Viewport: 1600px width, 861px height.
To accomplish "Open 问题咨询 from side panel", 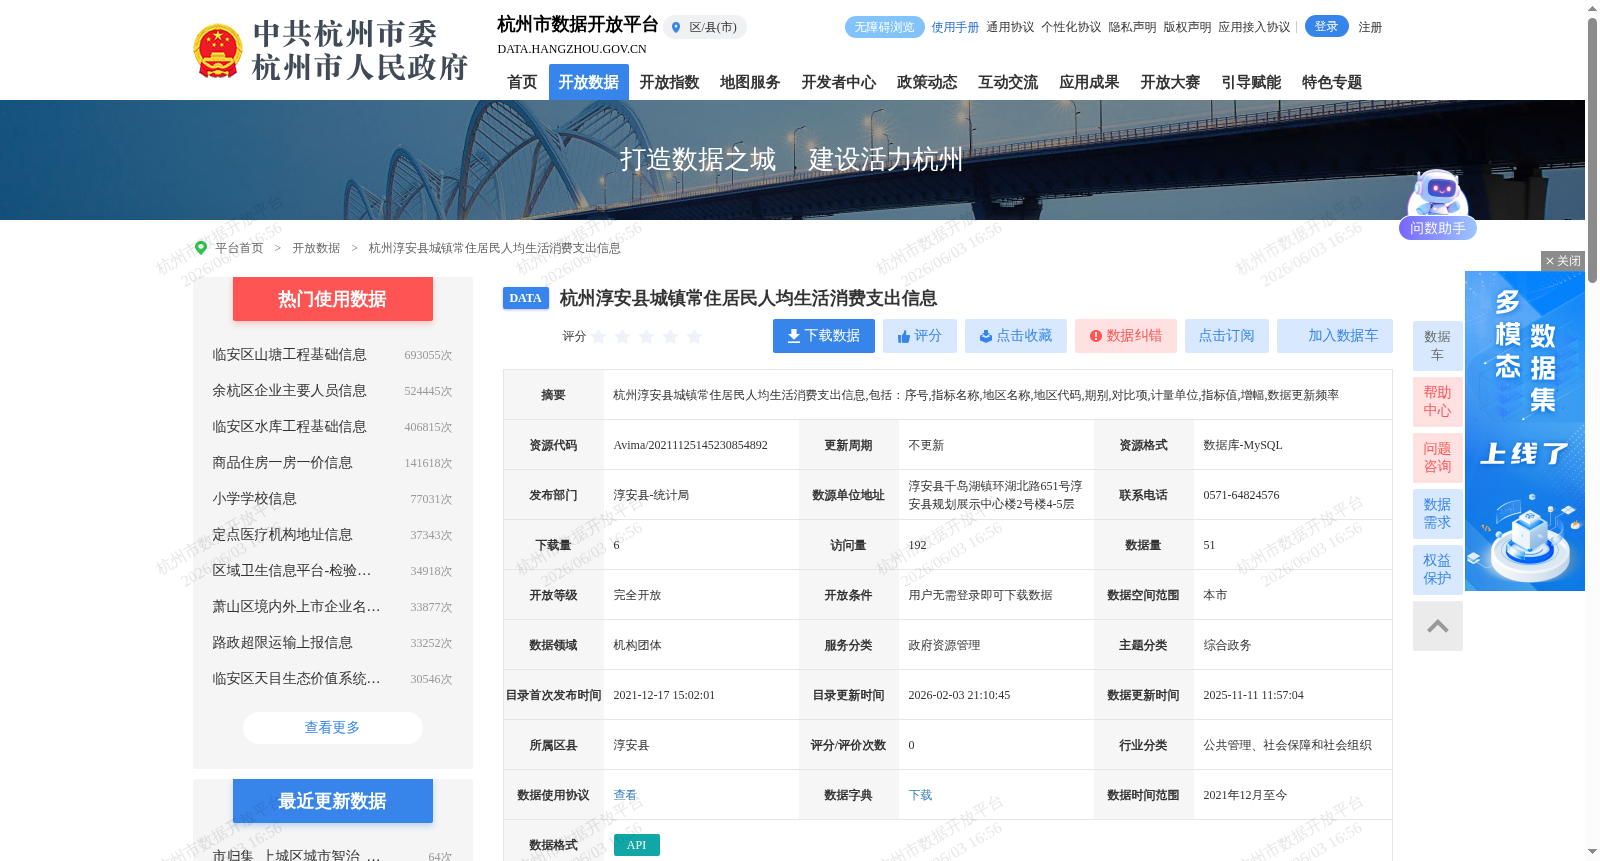I will 1438,458.
